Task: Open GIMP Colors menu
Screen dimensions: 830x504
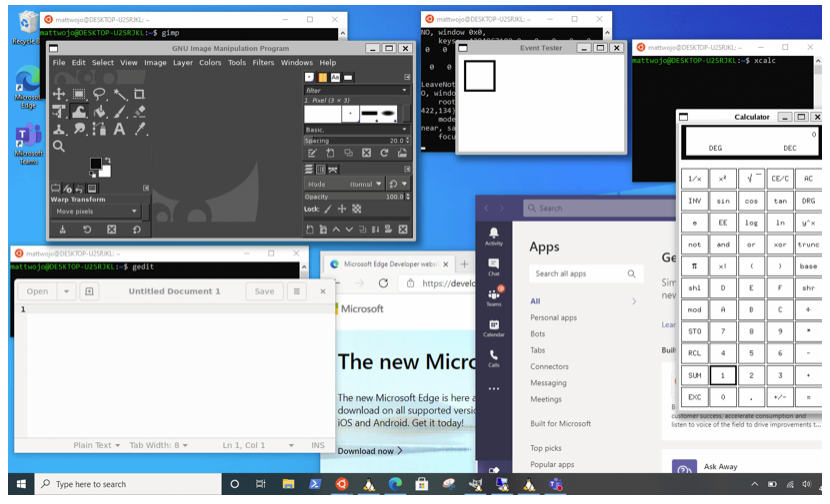Action: (x=210, y=62)
